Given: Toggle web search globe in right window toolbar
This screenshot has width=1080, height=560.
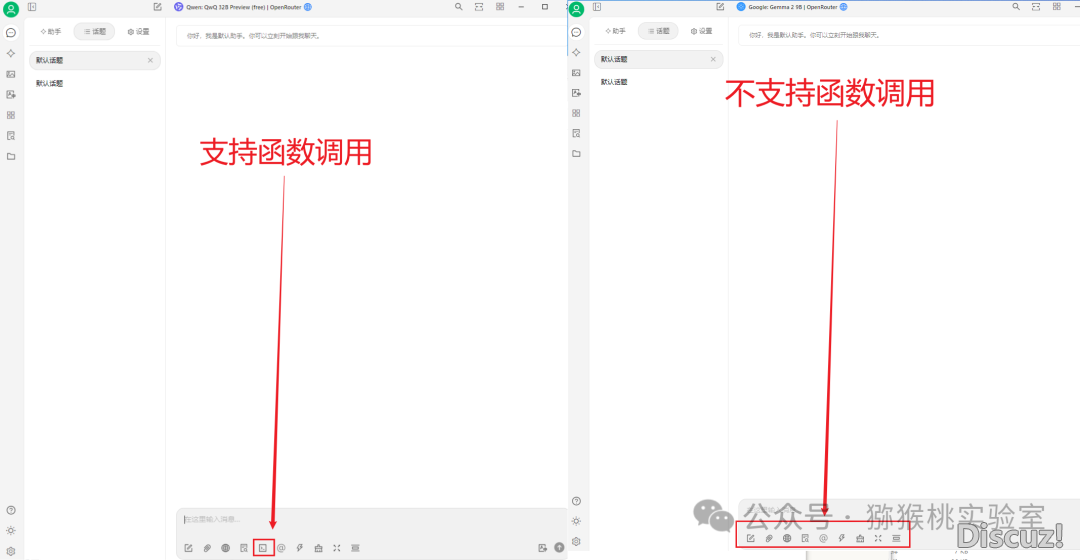Looking at the screenshot, I should (787, 538).
